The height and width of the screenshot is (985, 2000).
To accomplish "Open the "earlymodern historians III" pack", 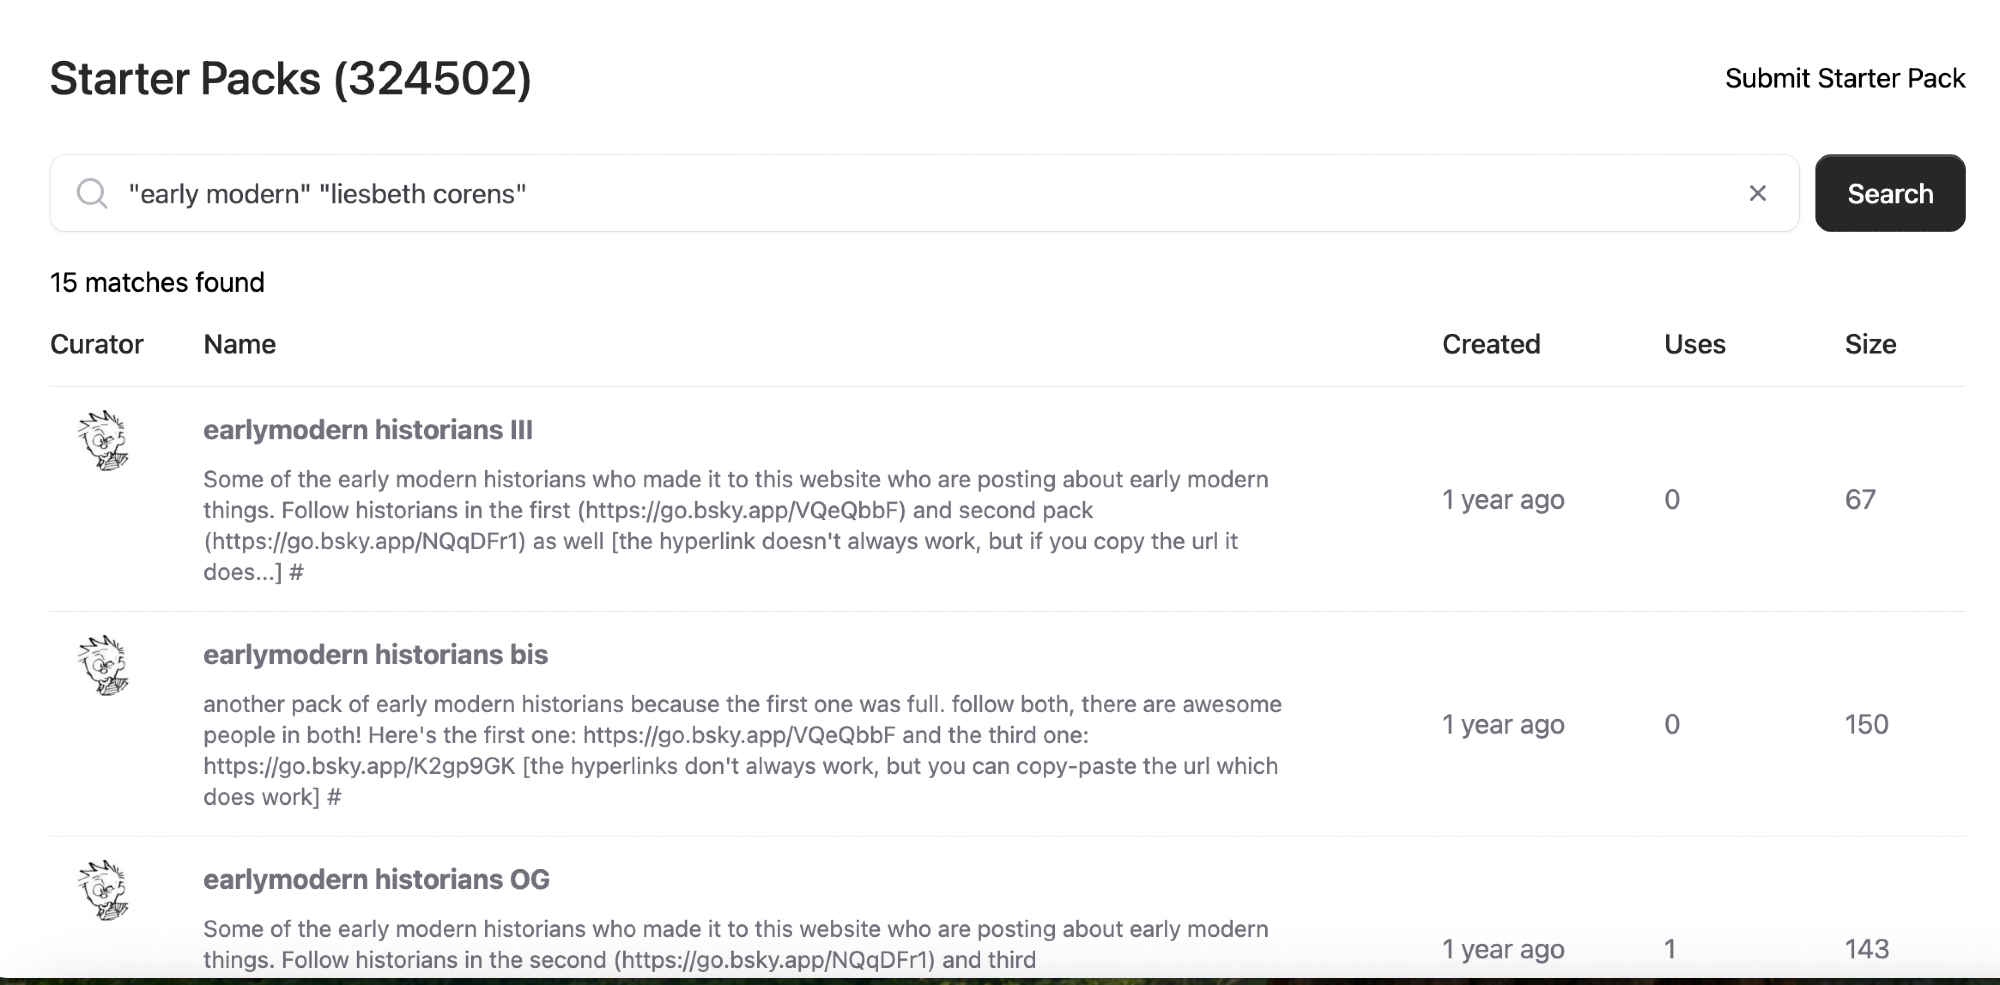I will (367, 430).
